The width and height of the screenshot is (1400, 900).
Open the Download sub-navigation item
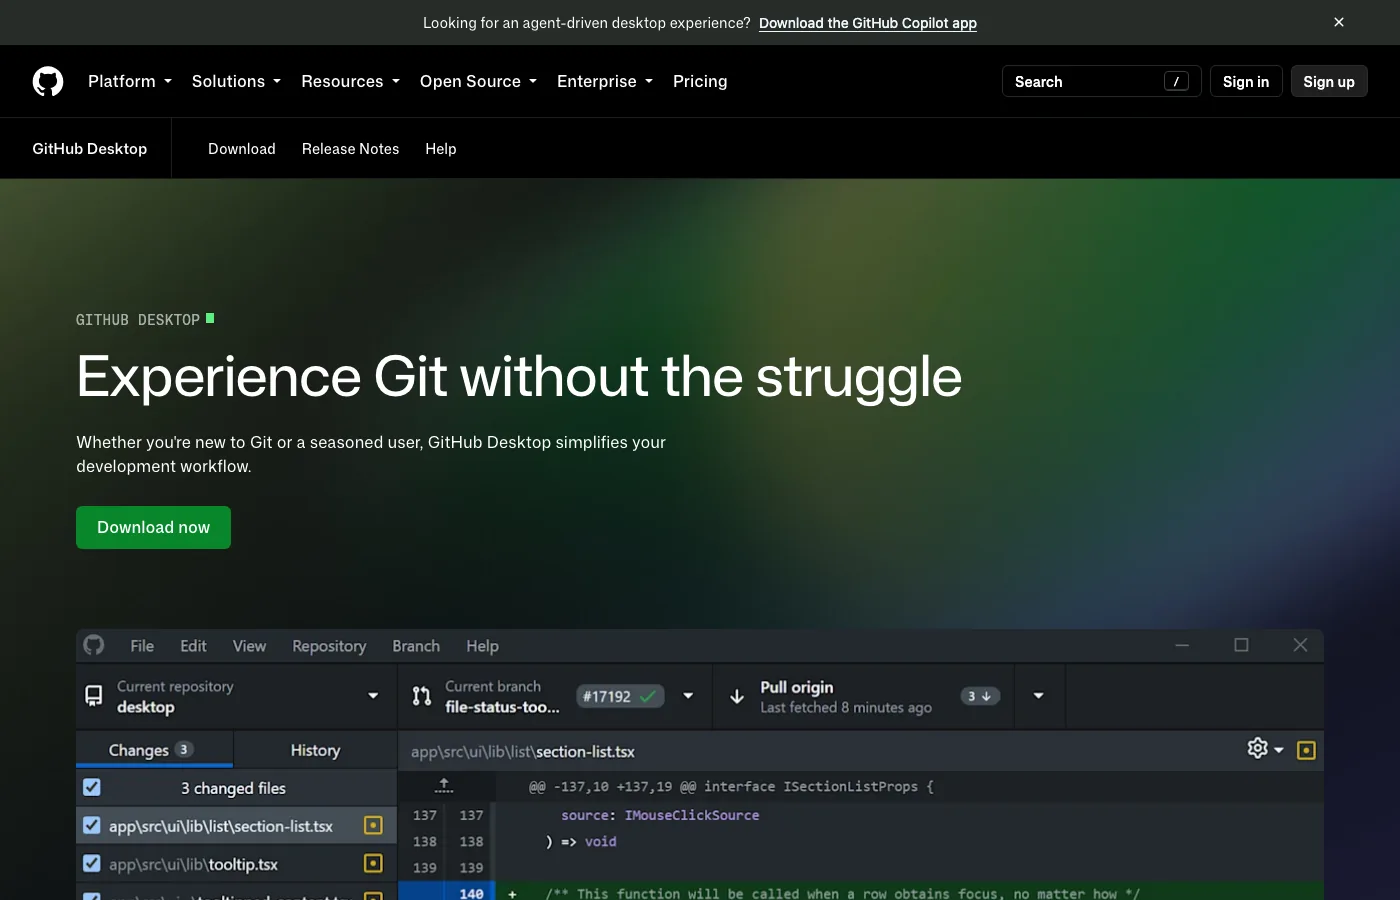pyautogui.click(x=242, y=148)
